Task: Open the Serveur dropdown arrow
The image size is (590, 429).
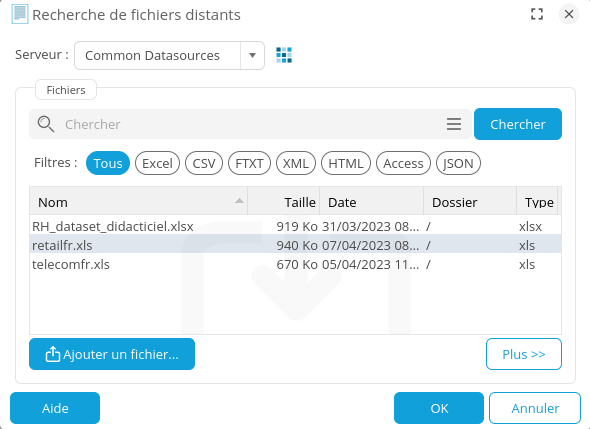Action: click(x=252, y=55)
